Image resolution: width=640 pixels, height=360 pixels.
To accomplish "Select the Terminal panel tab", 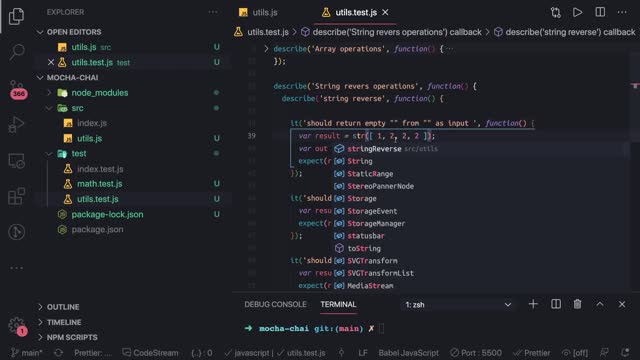I will pos(338,304).
